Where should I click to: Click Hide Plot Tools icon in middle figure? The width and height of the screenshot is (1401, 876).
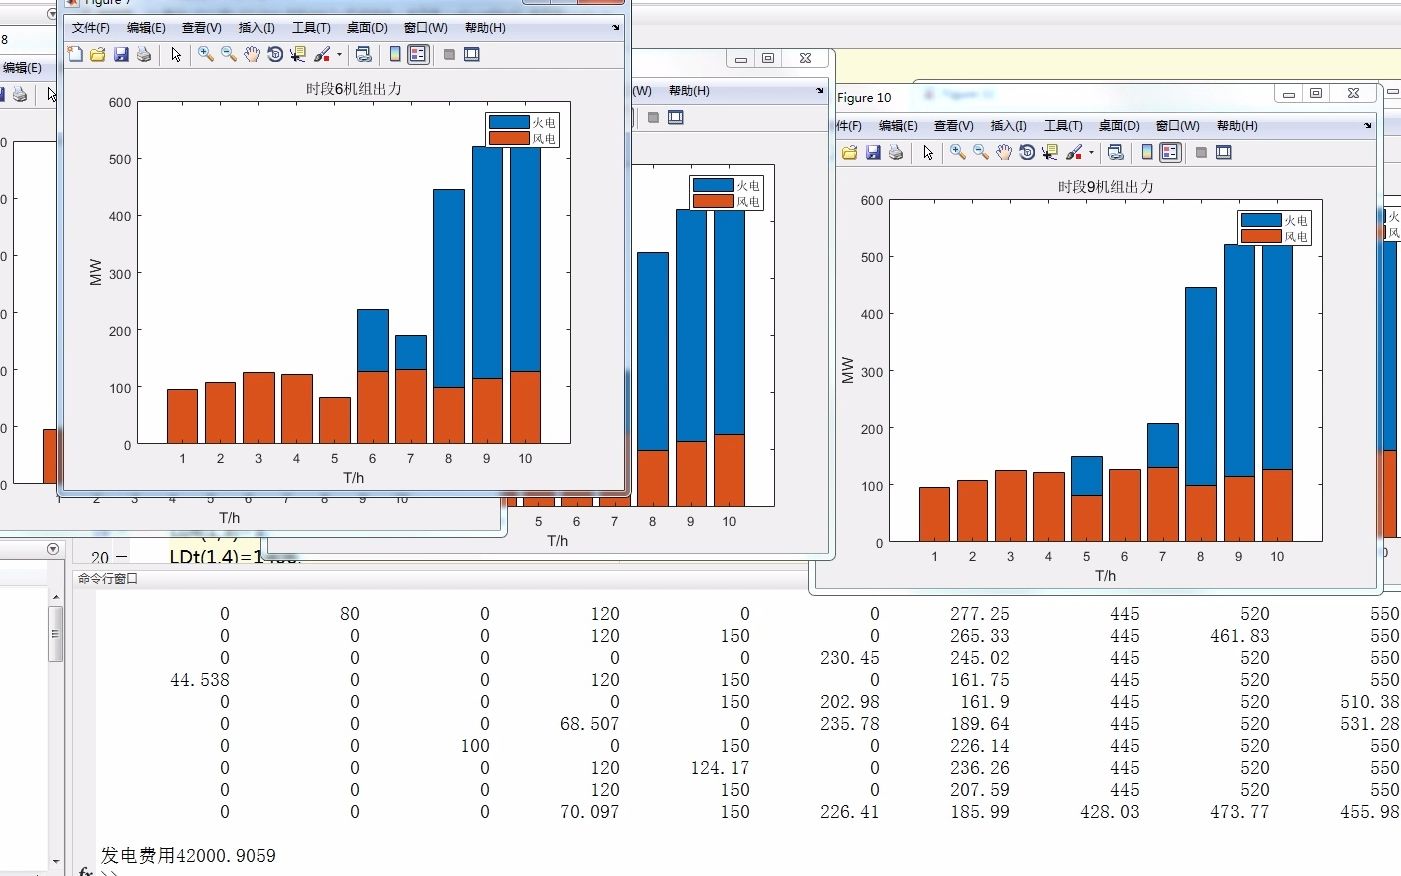click(653, 117)
